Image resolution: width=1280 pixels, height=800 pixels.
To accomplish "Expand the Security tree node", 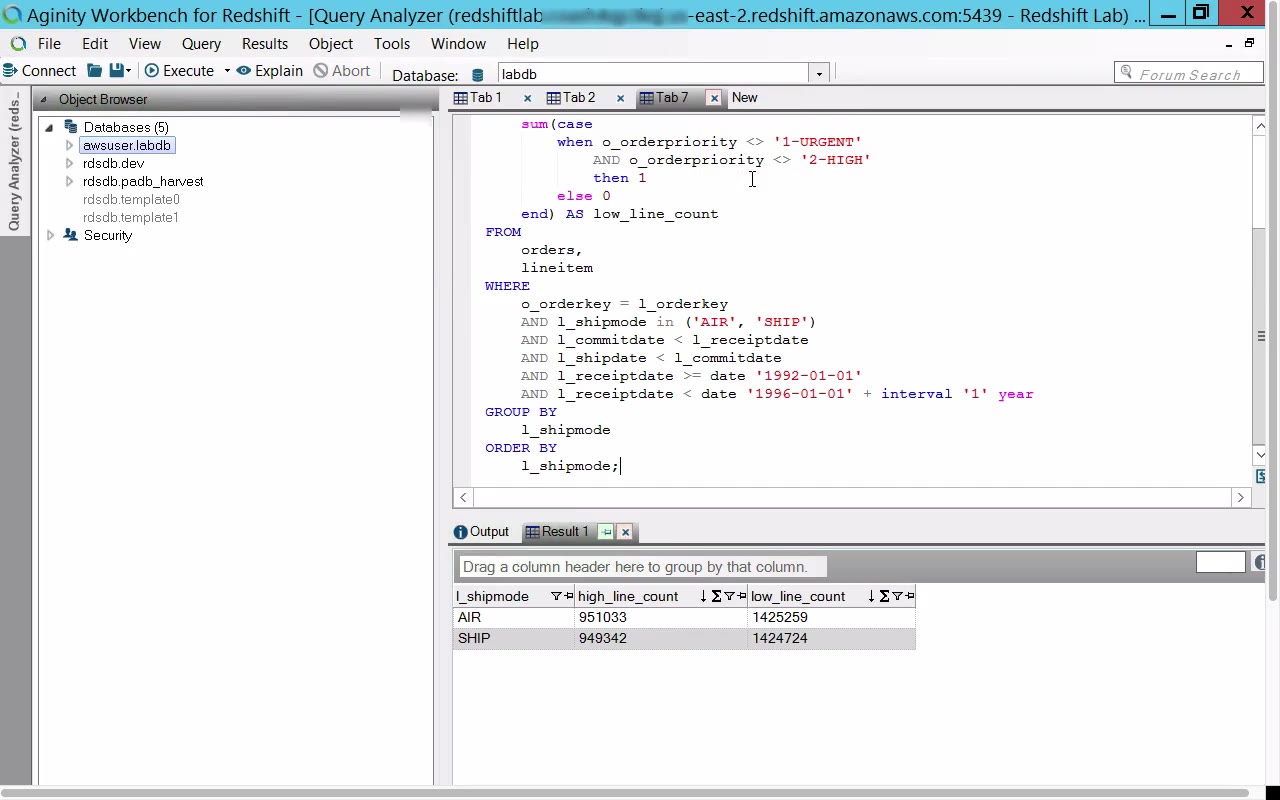I will pos(50,236).
